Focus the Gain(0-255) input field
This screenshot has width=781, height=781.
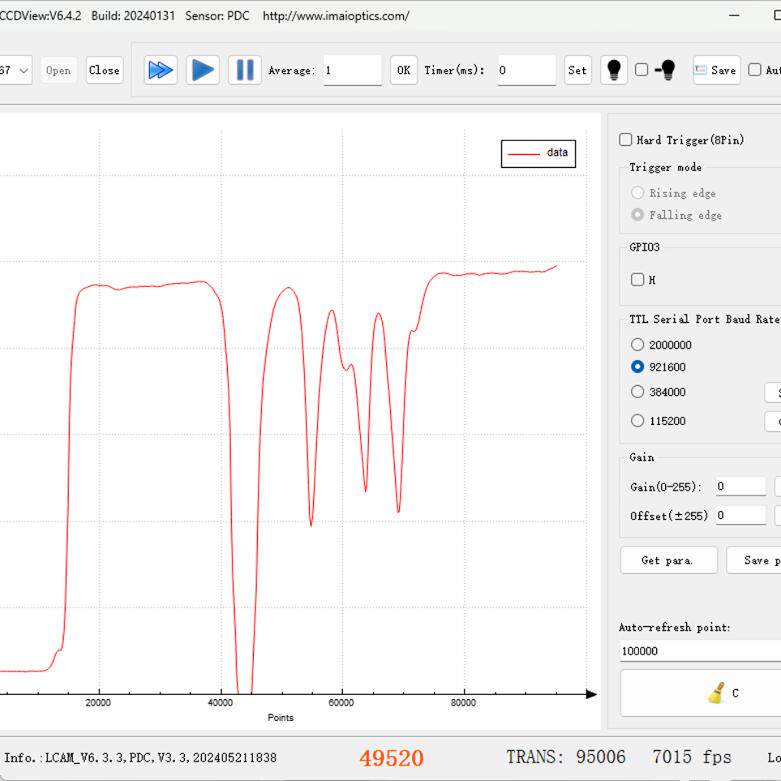pos(741,486)
